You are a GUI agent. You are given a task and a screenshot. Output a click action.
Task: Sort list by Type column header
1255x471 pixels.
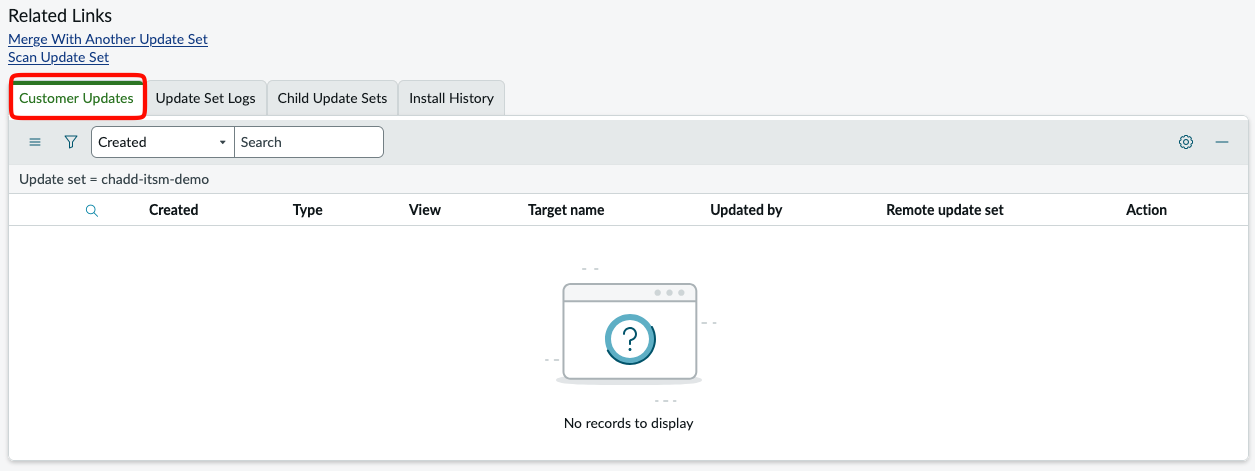307,210
